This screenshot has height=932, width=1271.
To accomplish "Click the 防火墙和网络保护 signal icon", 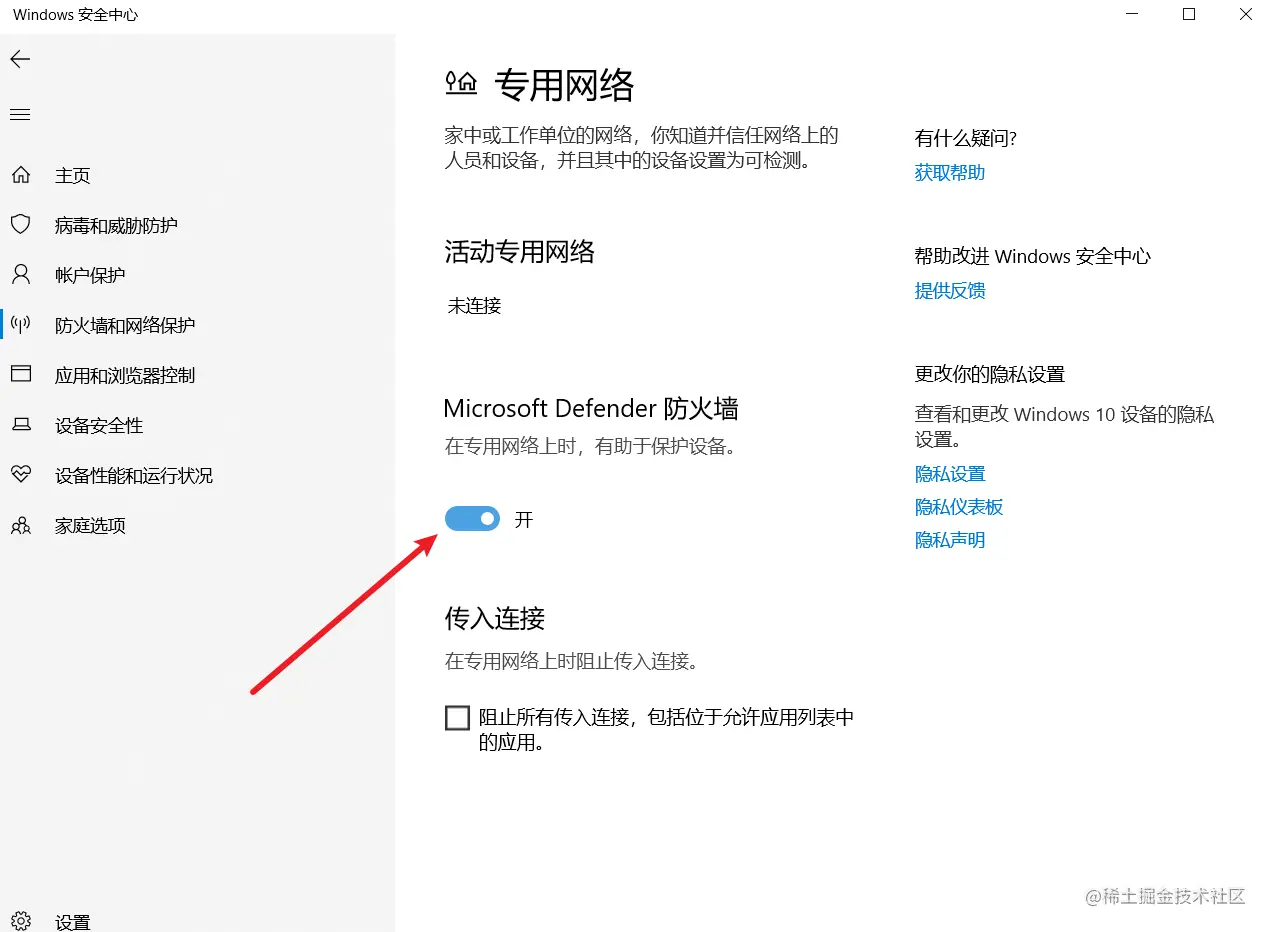I will point(20,325).
